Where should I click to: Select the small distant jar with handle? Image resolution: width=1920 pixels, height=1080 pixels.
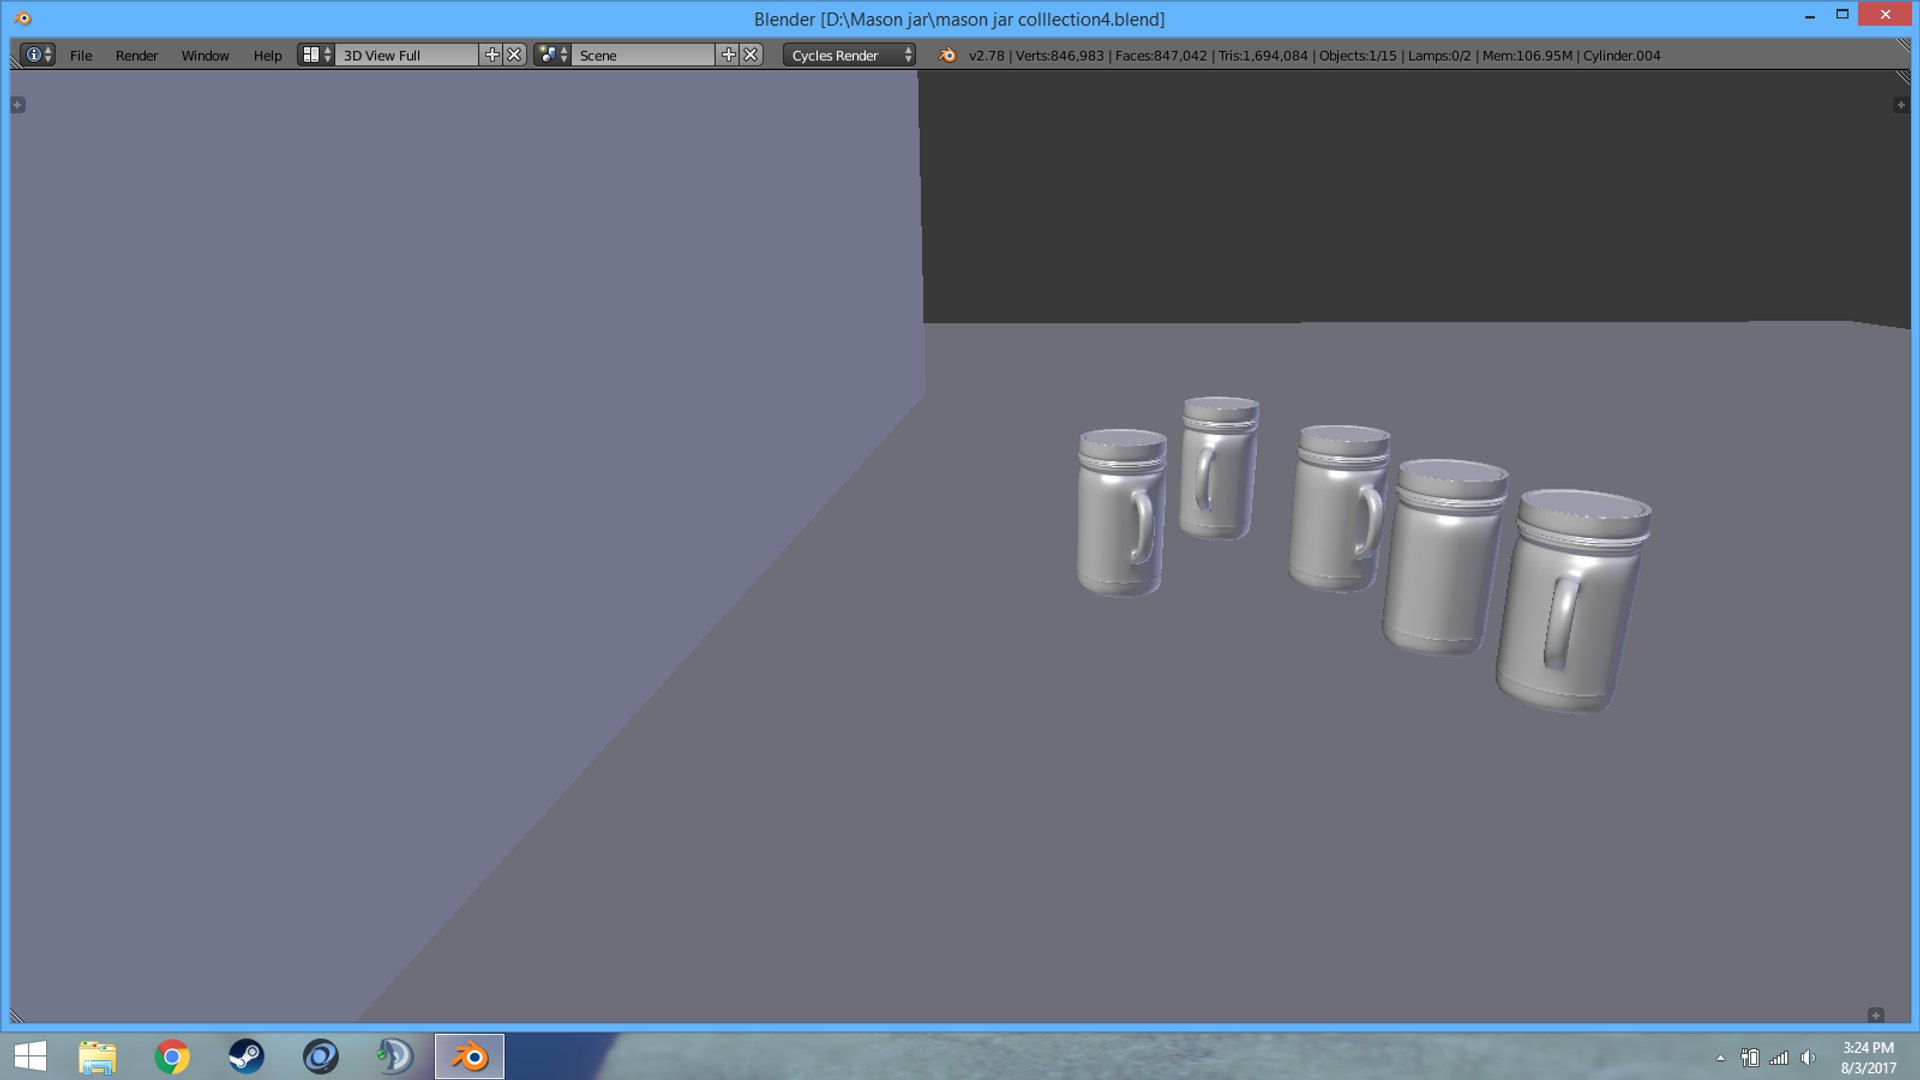(1219, 468)
